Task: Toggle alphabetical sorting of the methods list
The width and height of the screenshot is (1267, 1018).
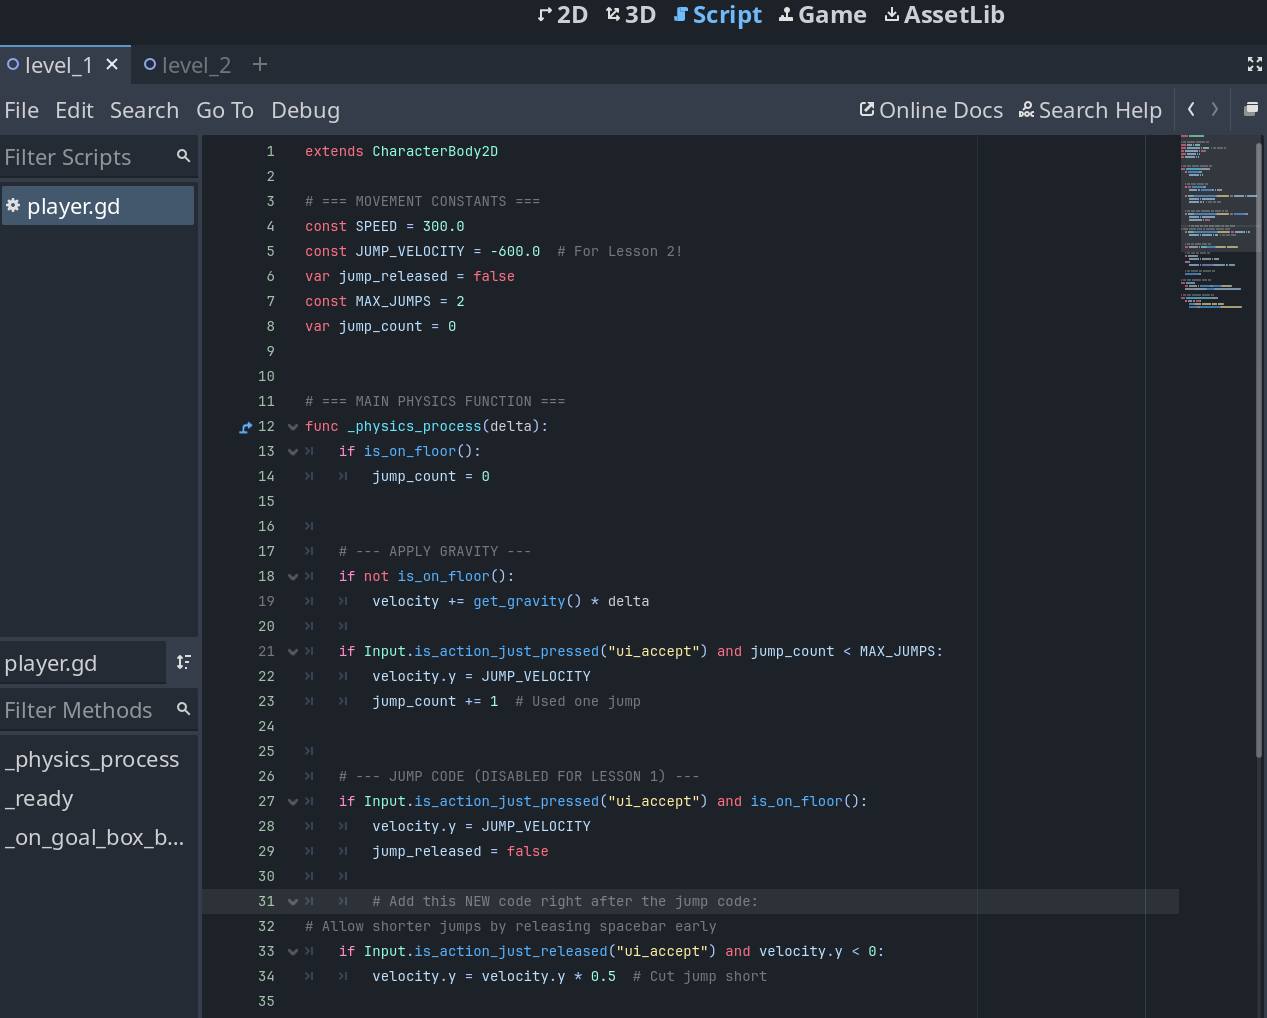Action: point(183,662)
